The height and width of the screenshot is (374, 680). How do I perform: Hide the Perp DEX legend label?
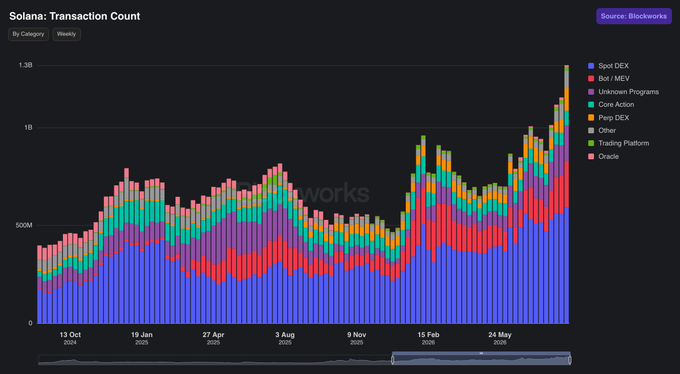[x=614, y=118]
